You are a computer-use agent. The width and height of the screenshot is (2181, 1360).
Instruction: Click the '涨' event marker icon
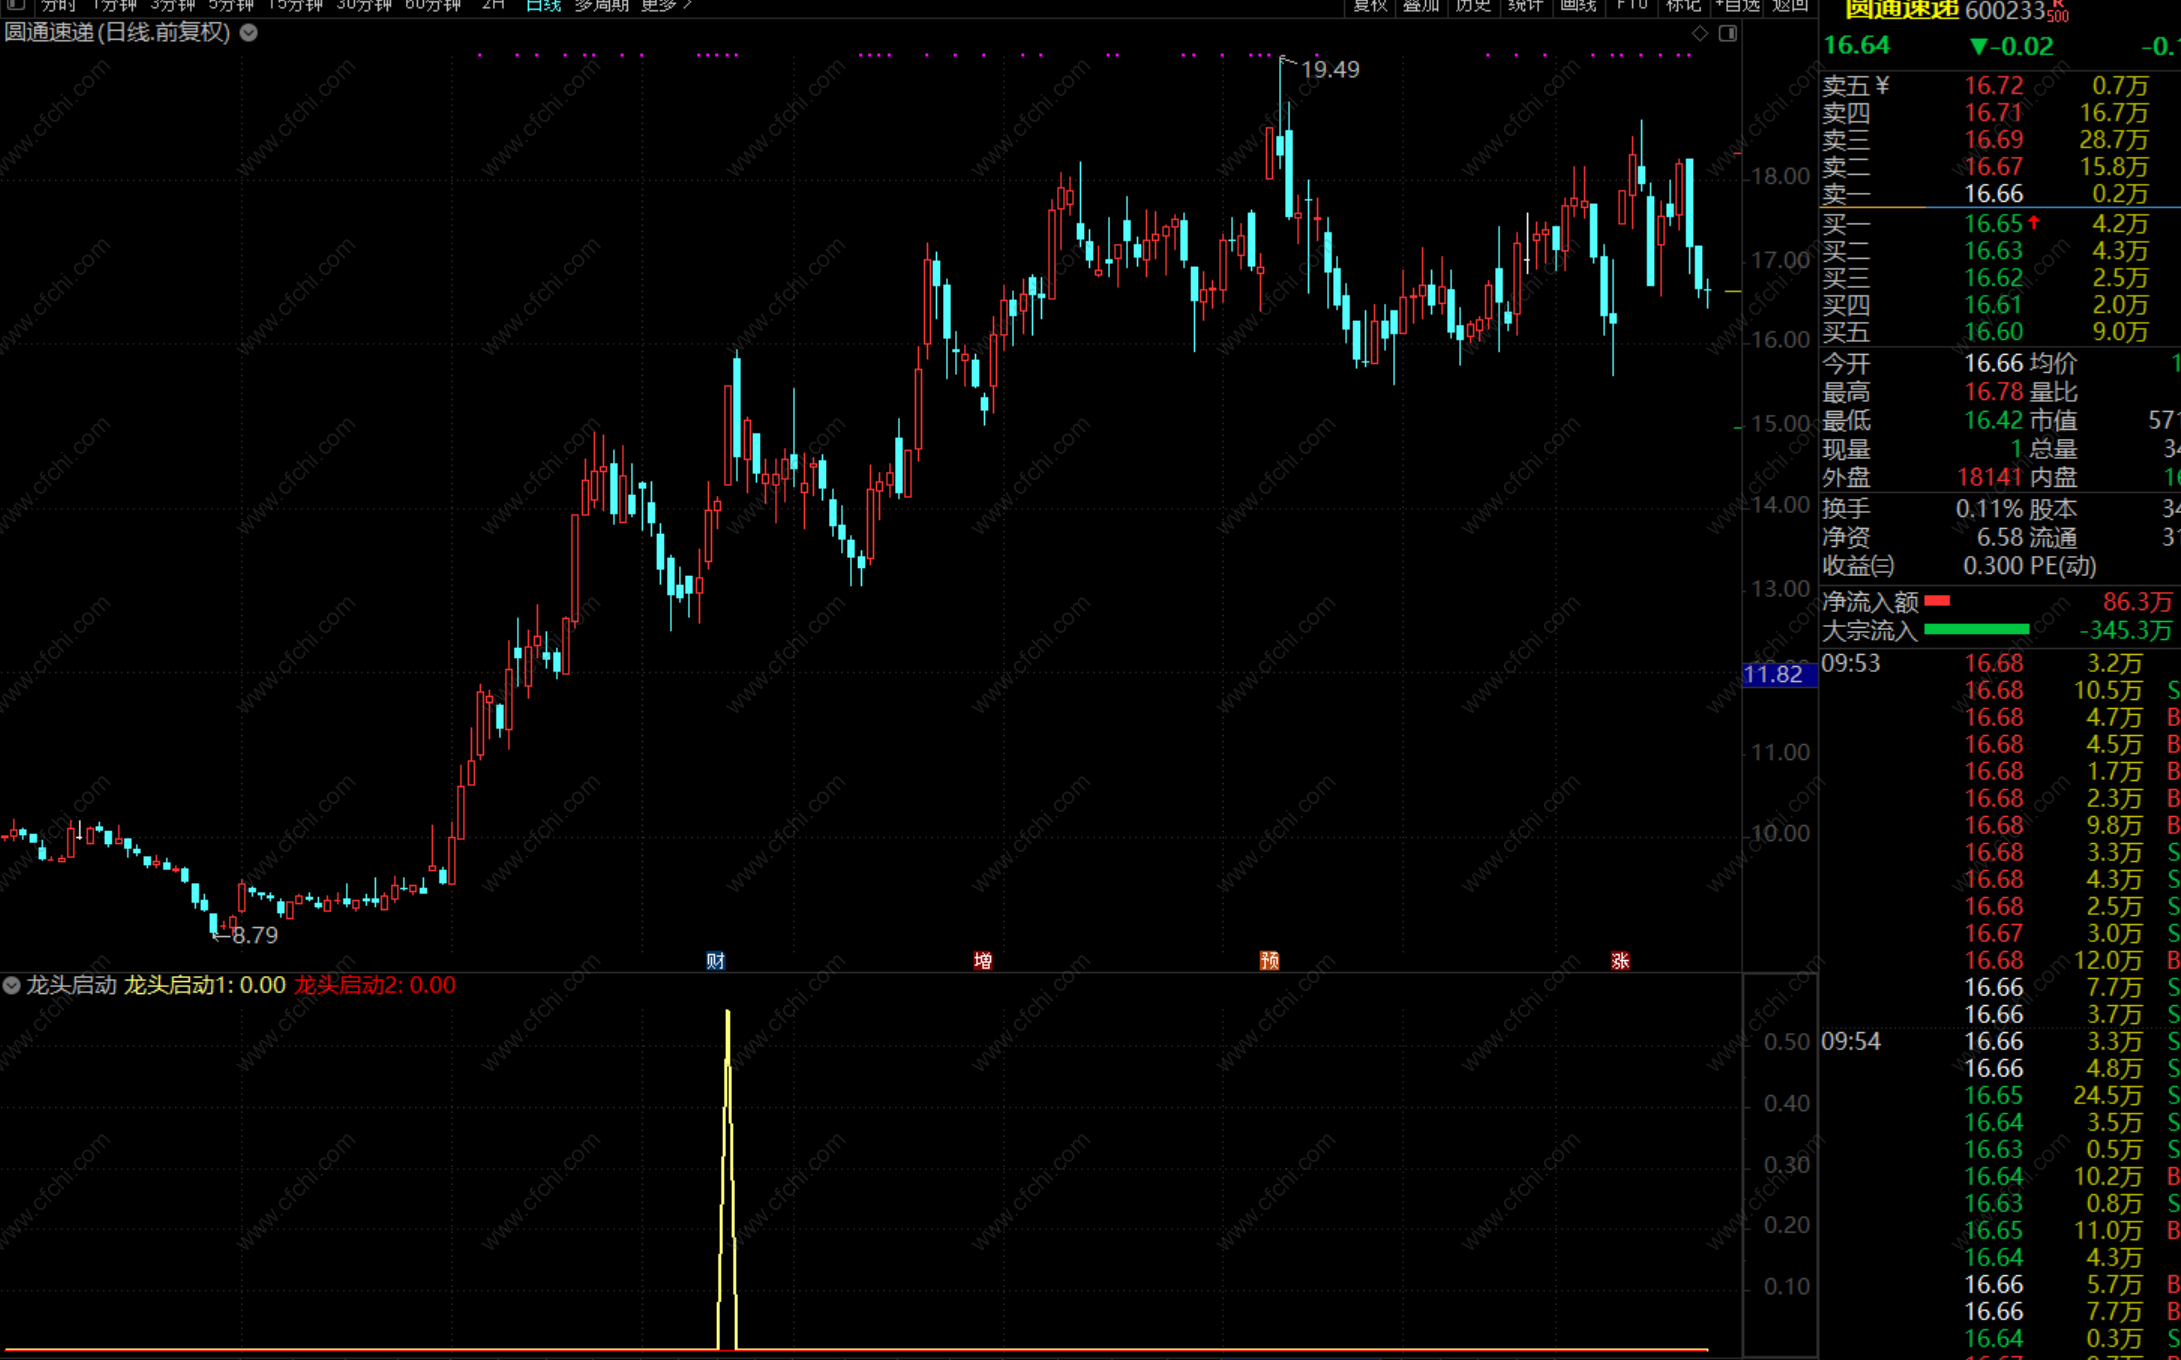coord(1620,961)
